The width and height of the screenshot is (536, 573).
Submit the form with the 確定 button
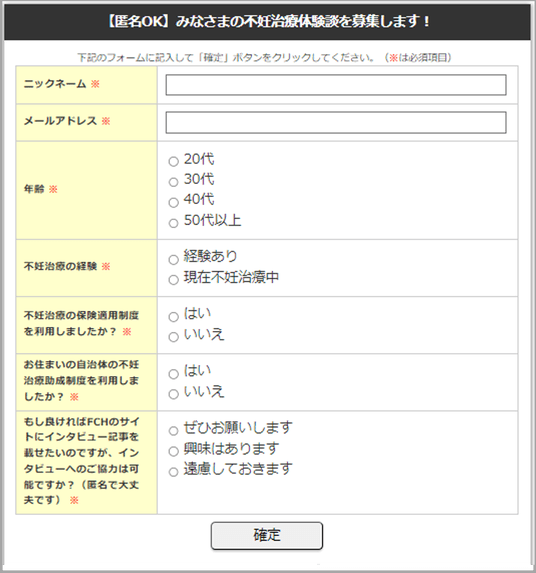pos(267,535)
